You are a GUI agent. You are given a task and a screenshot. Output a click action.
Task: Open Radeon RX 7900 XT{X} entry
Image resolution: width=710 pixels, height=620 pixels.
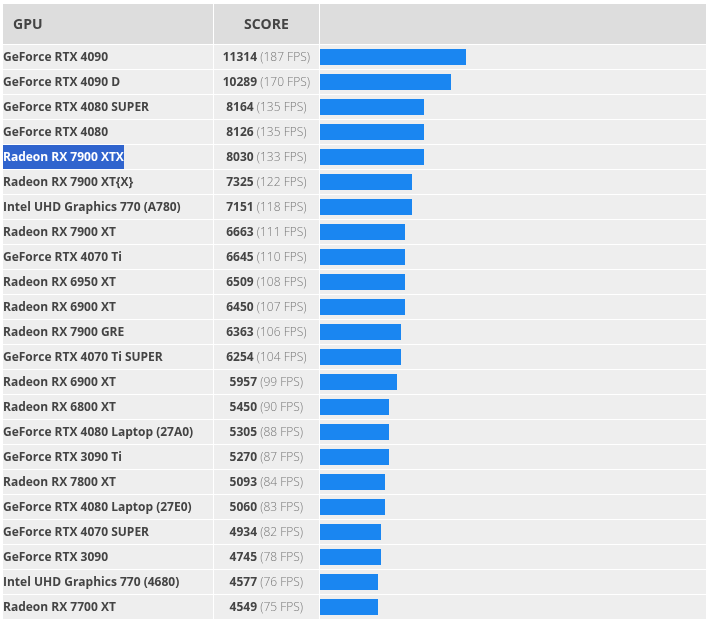68,182
